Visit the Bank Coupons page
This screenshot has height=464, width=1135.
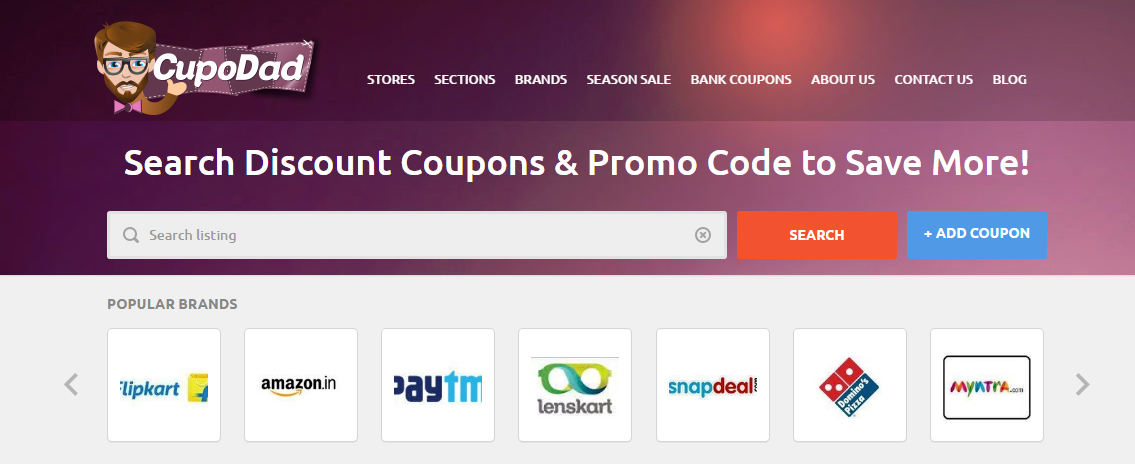[741, 80]
